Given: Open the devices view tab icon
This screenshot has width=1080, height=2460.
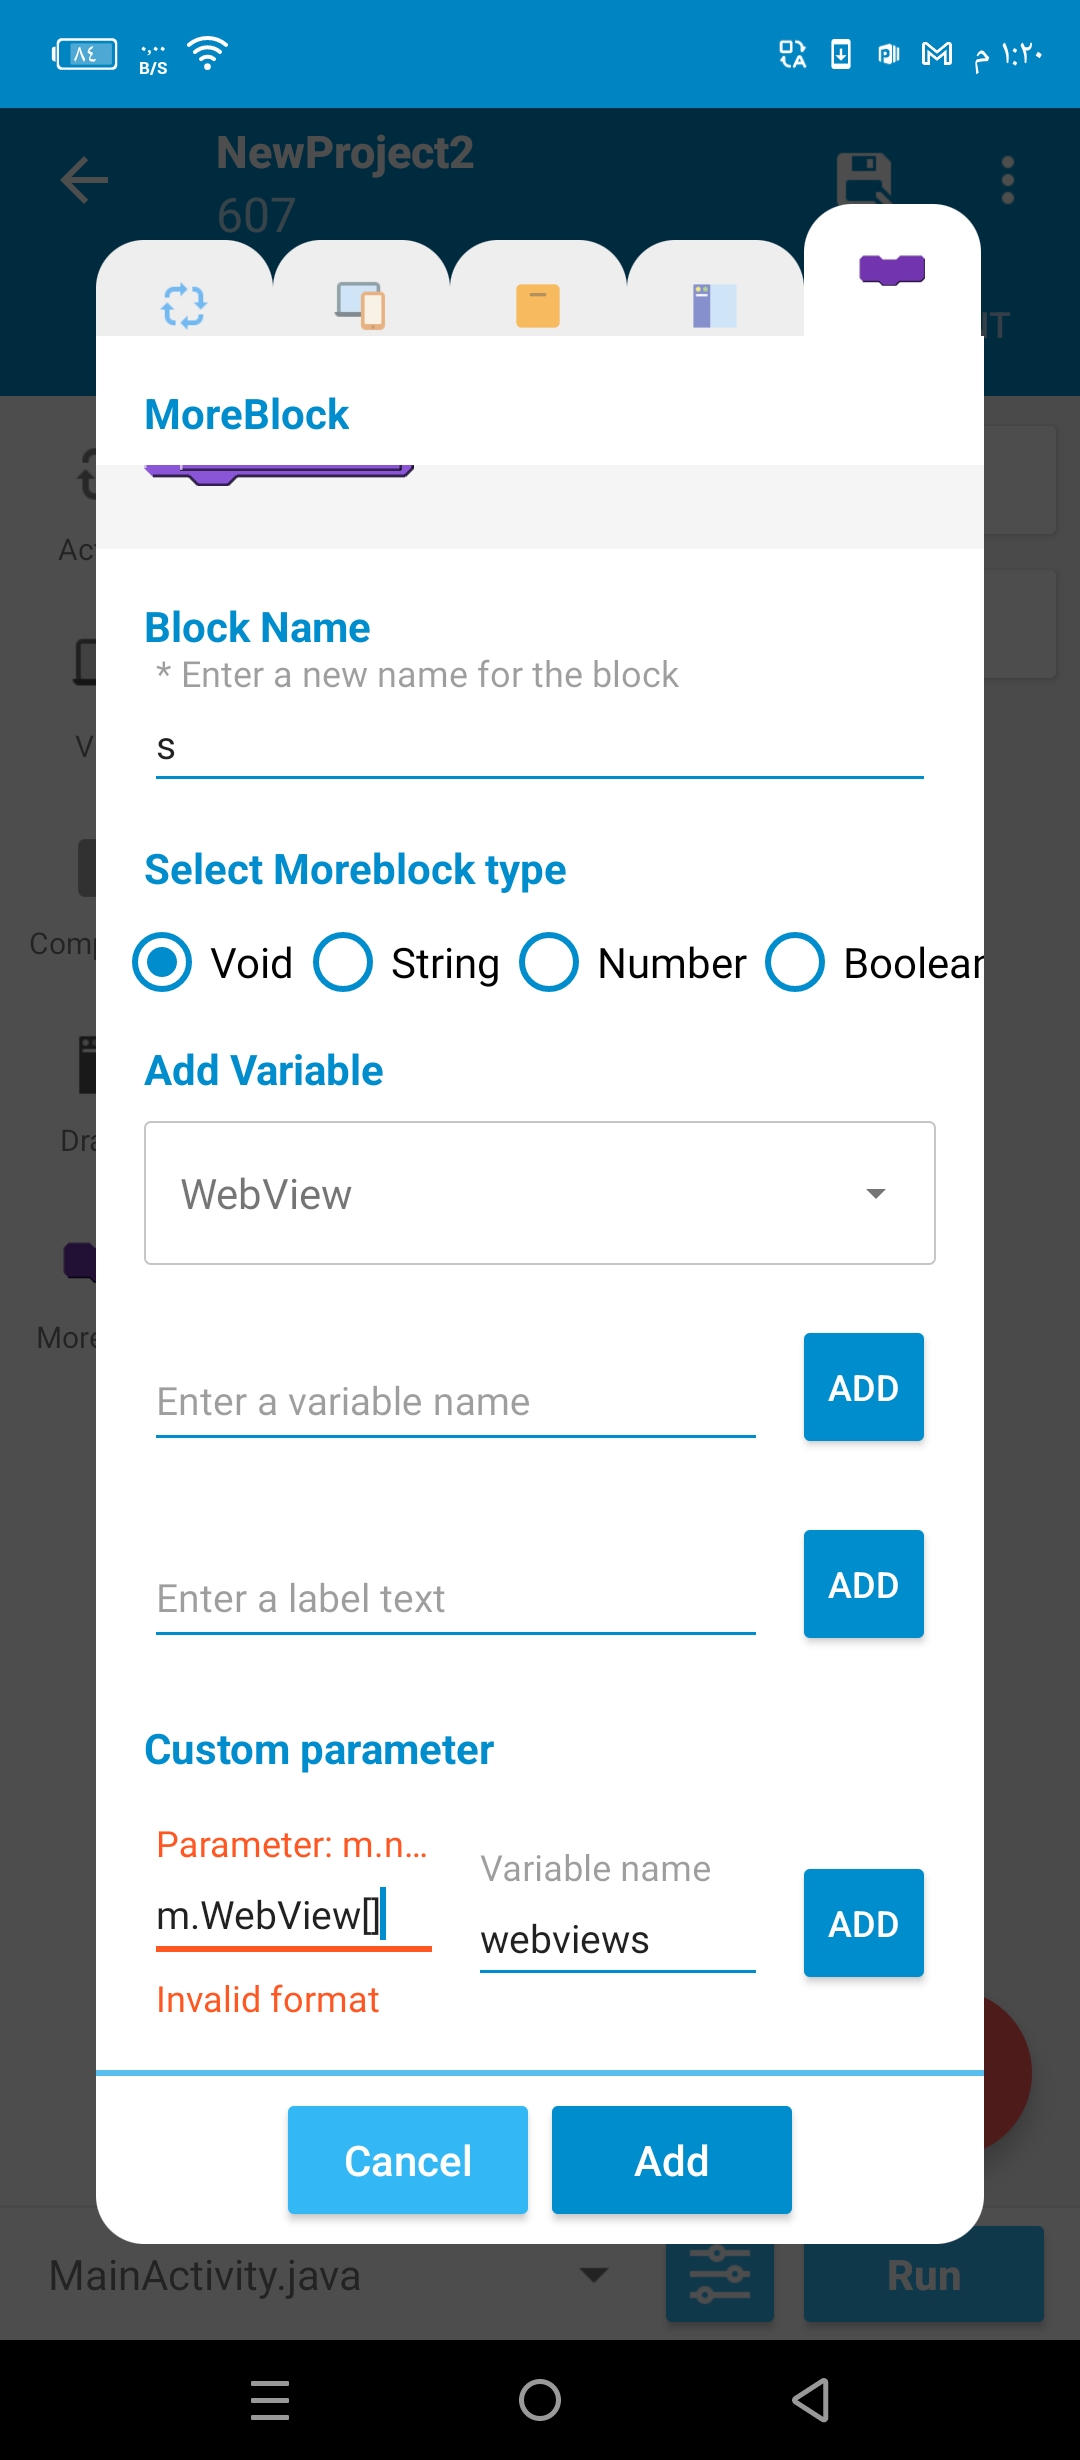Looking at the screenshot, I should (x=360, y=305).
